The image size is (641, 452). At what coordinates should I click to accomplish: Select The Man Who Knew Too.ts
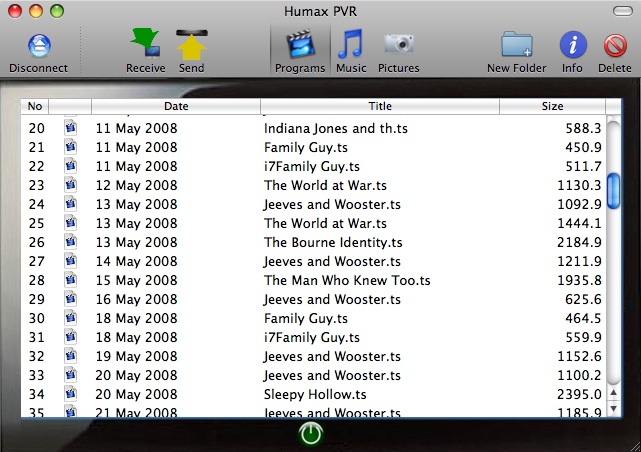347,280
